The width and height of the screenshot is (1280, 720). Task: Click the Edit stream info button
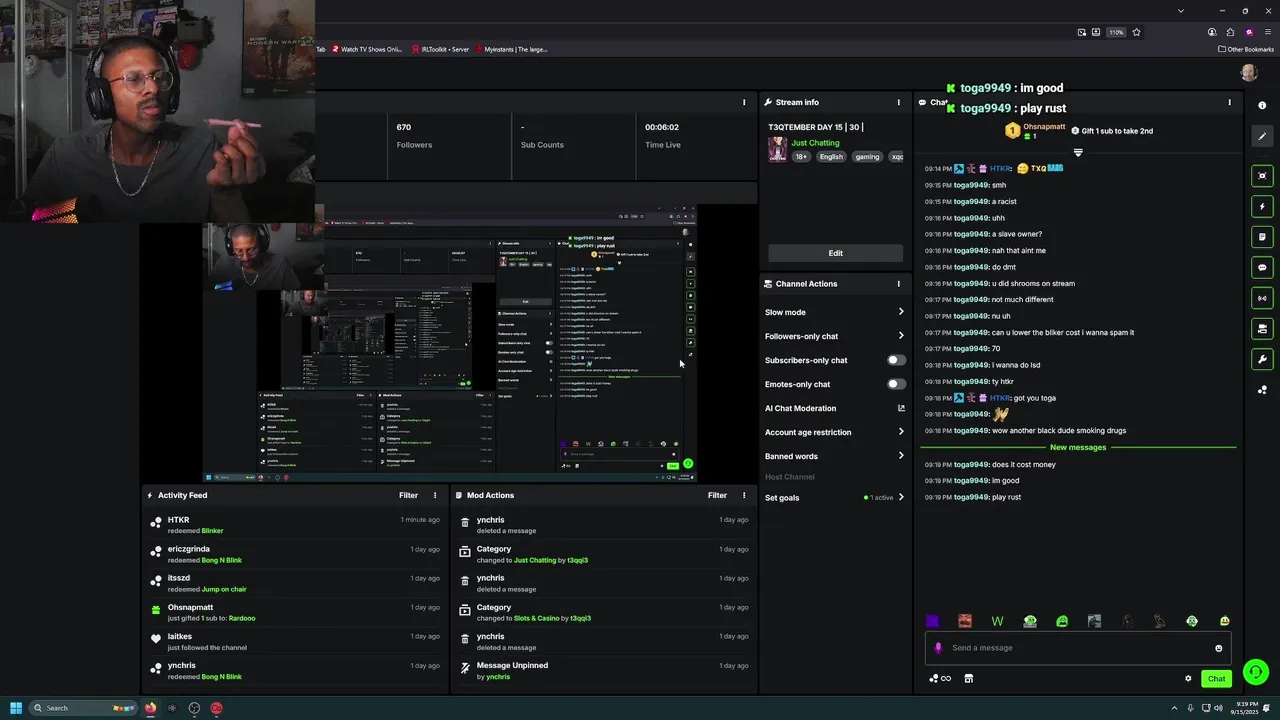[x=835, y=253]
